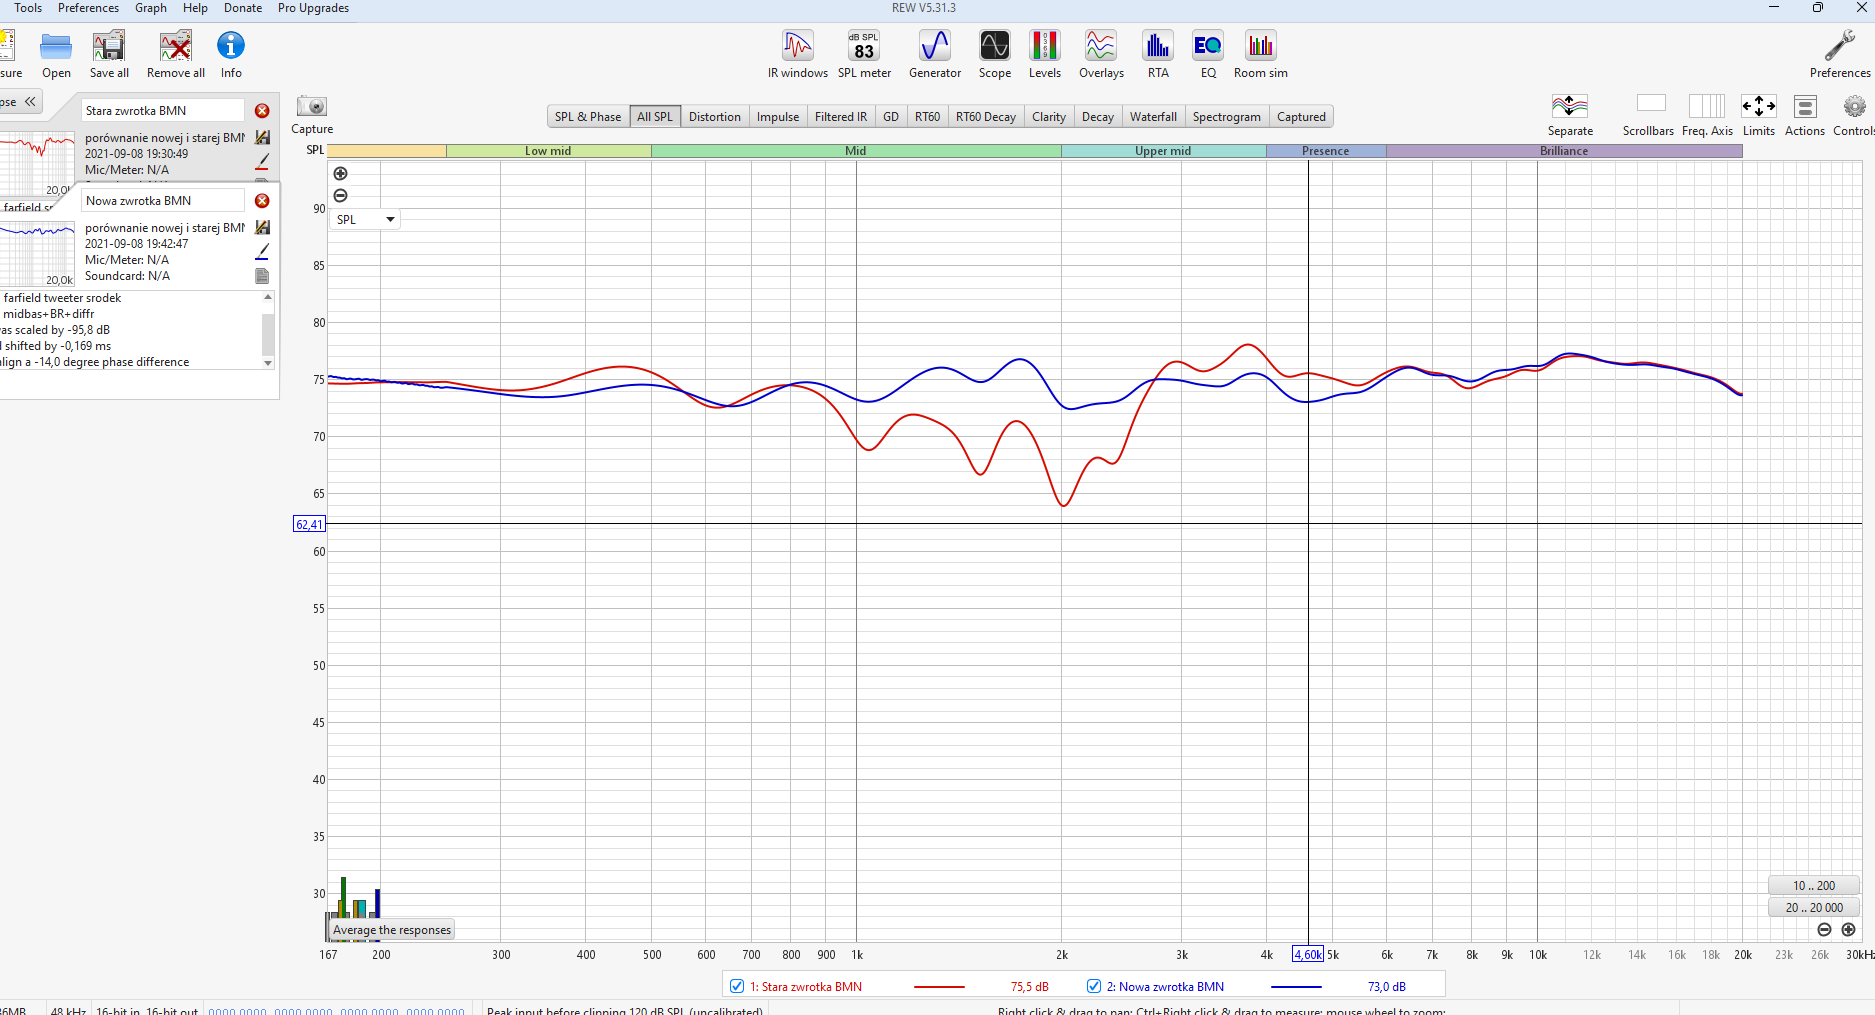Open the Room sim tool

[1261, 54]
